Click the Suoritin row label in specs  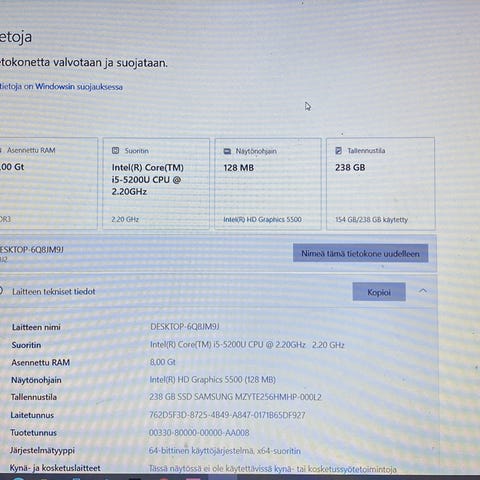[26, 345]
